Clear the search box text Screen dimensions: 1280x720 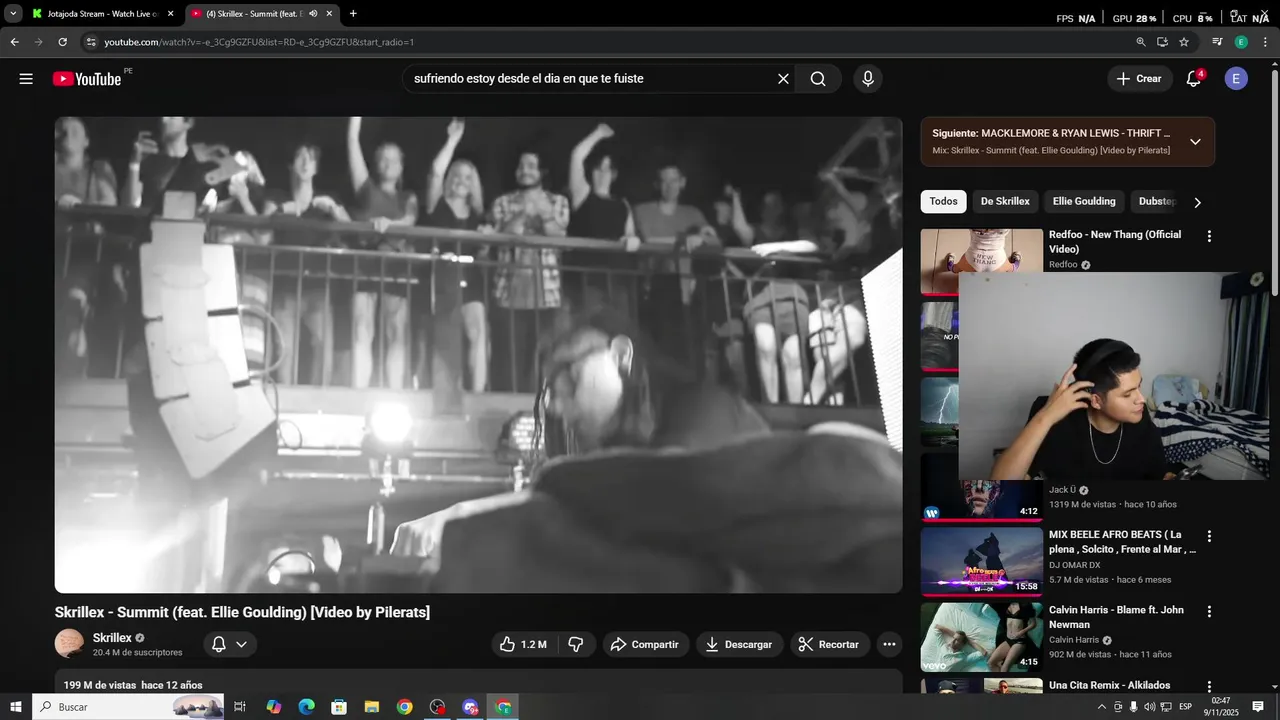tap(783, 79)
